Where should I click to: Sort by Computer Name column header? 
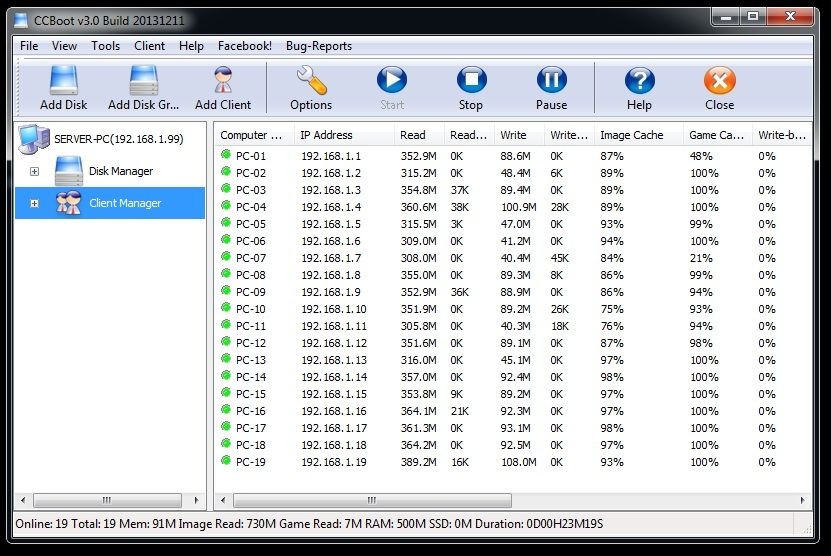(255, 135)
